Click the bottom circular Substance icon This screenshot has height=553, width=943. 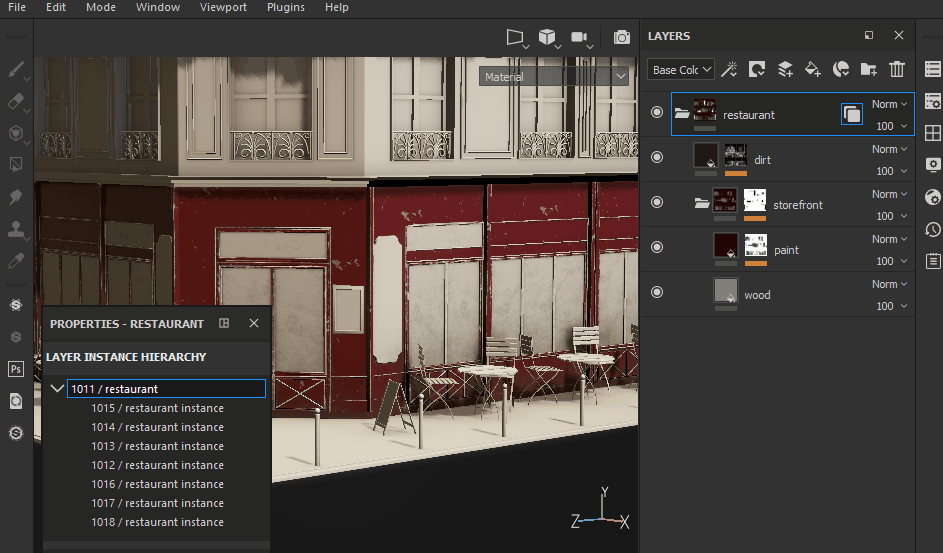click(16, 433)
